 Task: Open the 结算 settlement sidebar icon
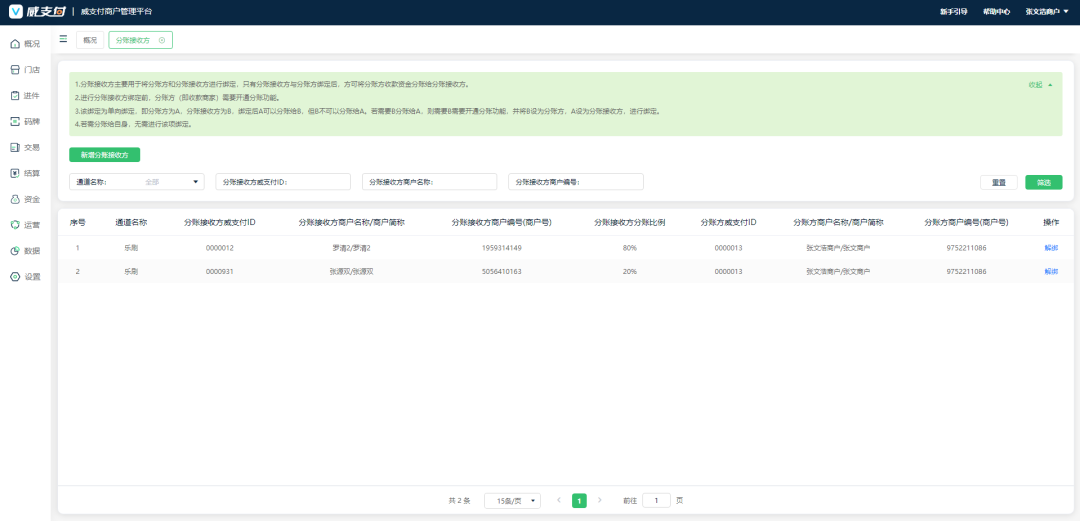click(x=15, y=173)
